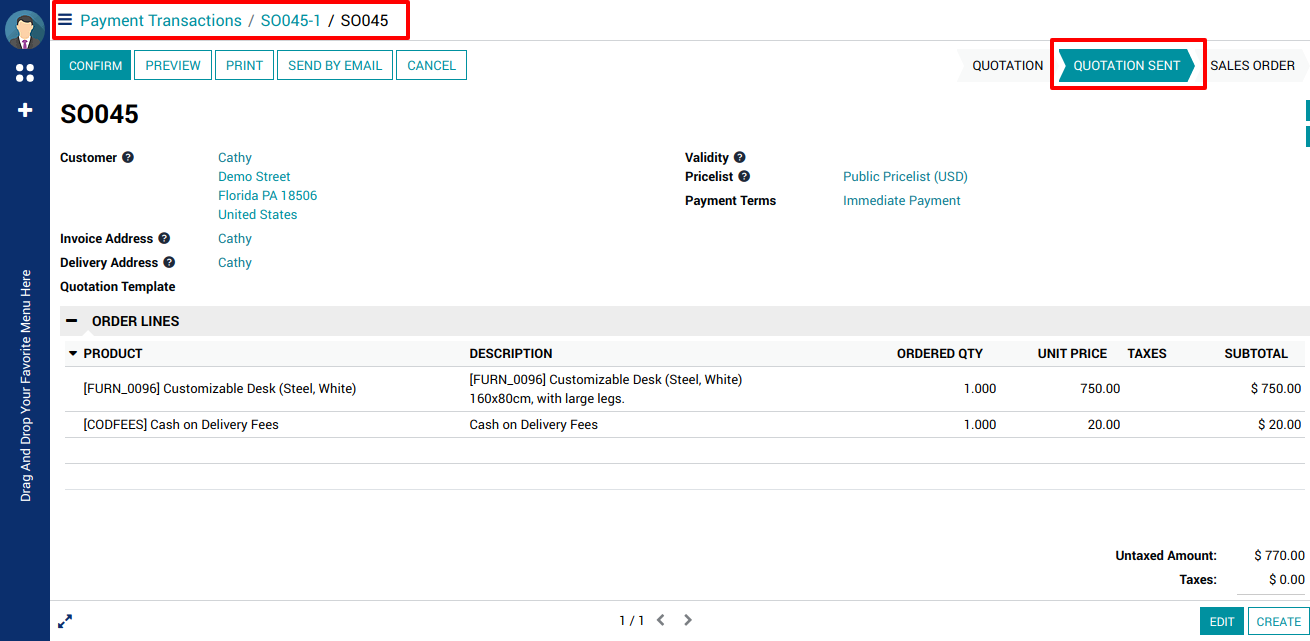This screenshot has width=1310, height=641.
Task: Open the Product column dropdown arrow
Action: pyautogui.click(x=73, y=353)
